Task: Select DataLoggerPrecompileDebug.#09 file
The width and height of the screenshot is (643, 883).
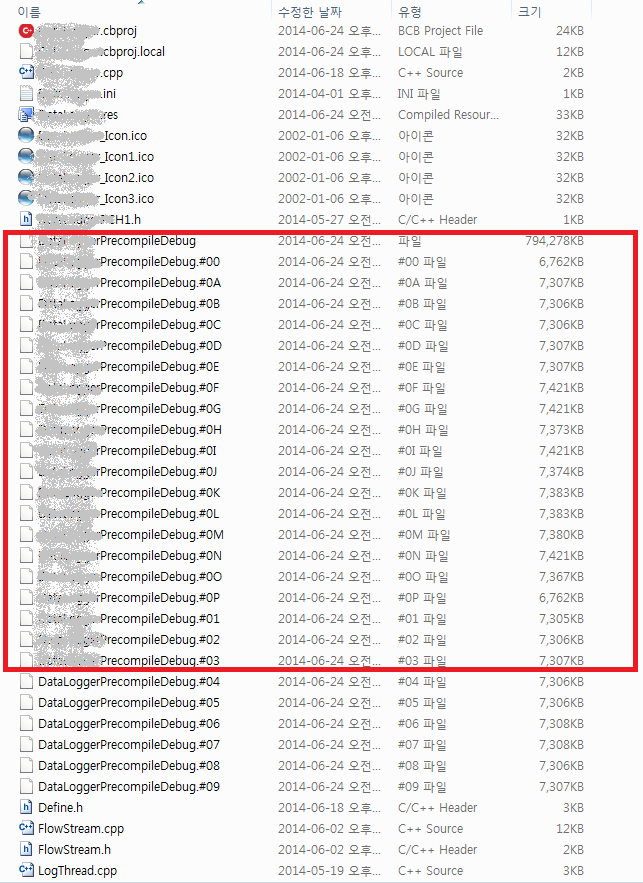Action: click(x=129, y=786)
